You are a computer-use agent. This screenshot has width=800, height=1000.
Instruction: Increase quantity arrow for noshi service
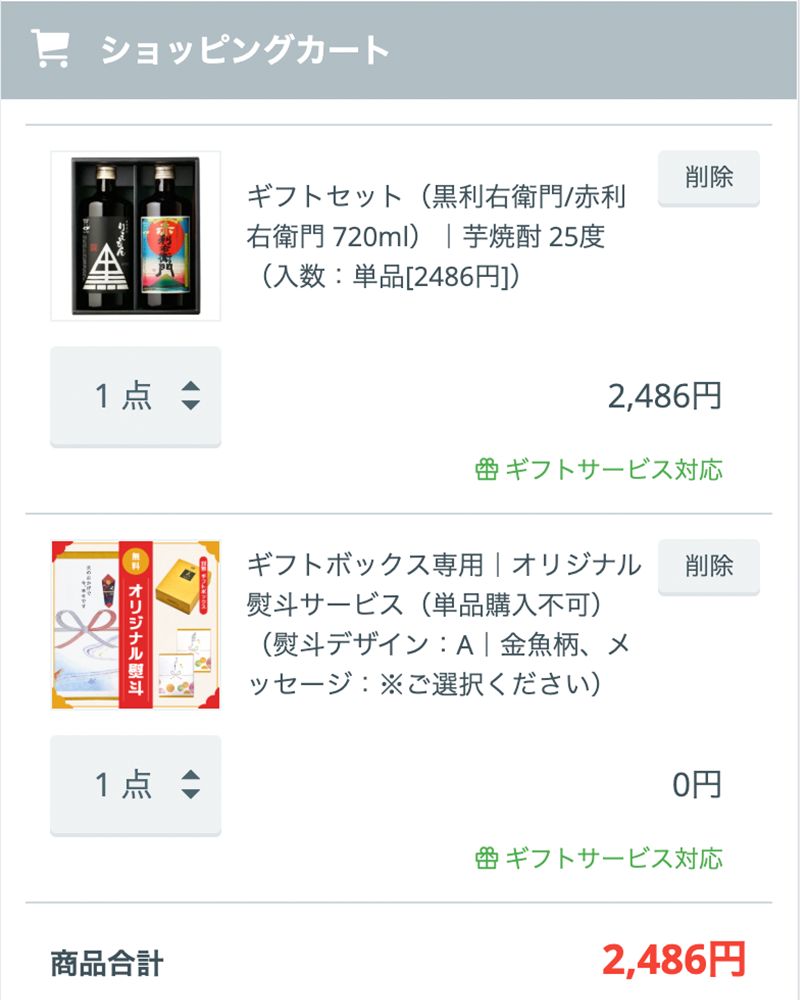point(191,775)
